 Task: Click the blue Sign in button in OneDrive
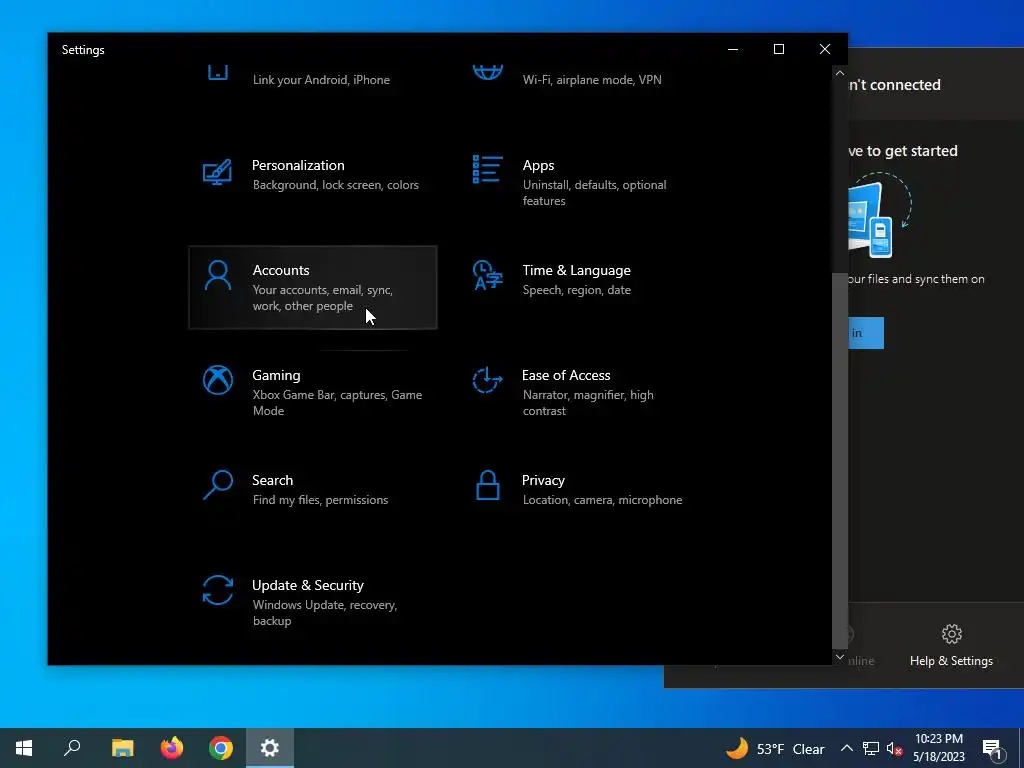click(866, 333)
